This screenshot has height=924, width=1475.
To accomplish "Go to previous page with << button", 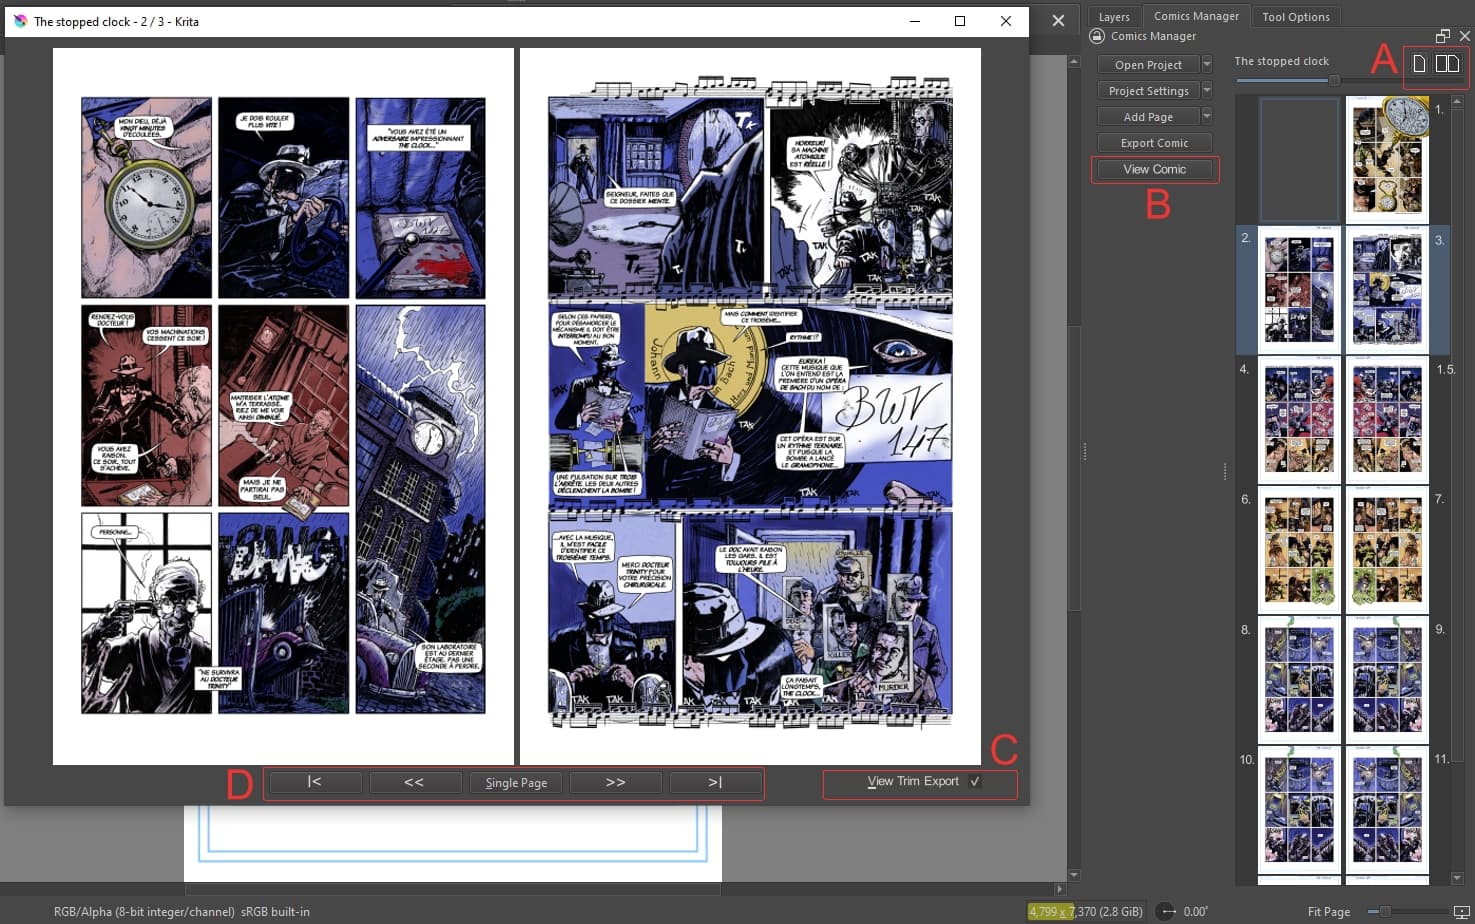I will pyautogui.click(x=415, y=783).
